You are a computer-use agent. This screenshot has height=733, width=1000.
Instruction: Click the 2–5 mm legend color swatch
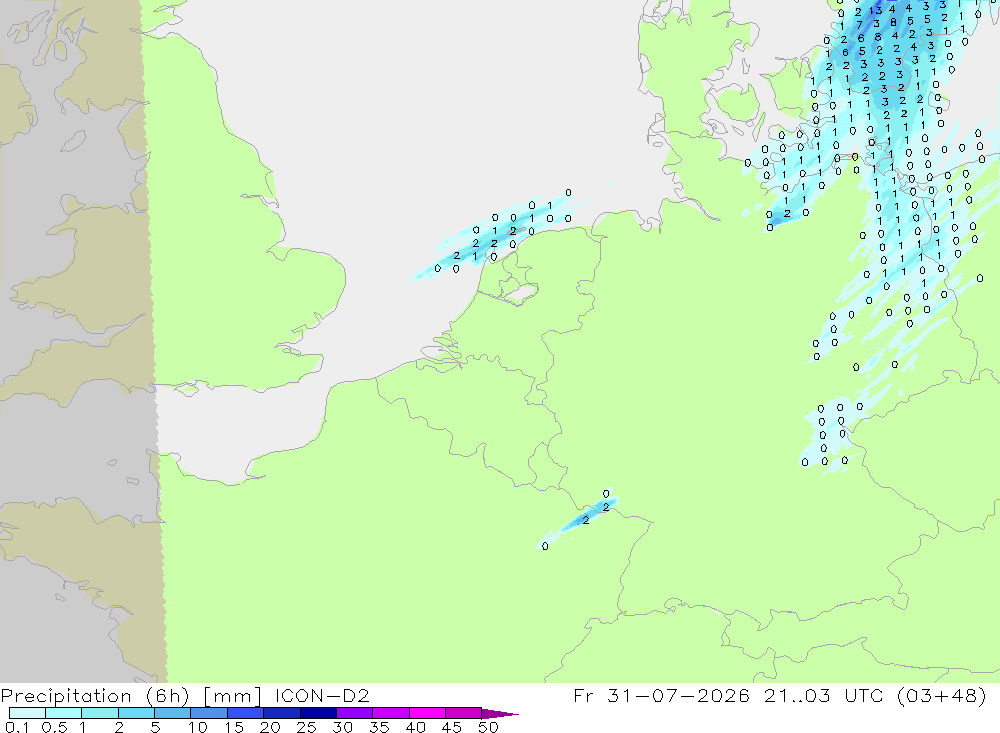[136, 713]
